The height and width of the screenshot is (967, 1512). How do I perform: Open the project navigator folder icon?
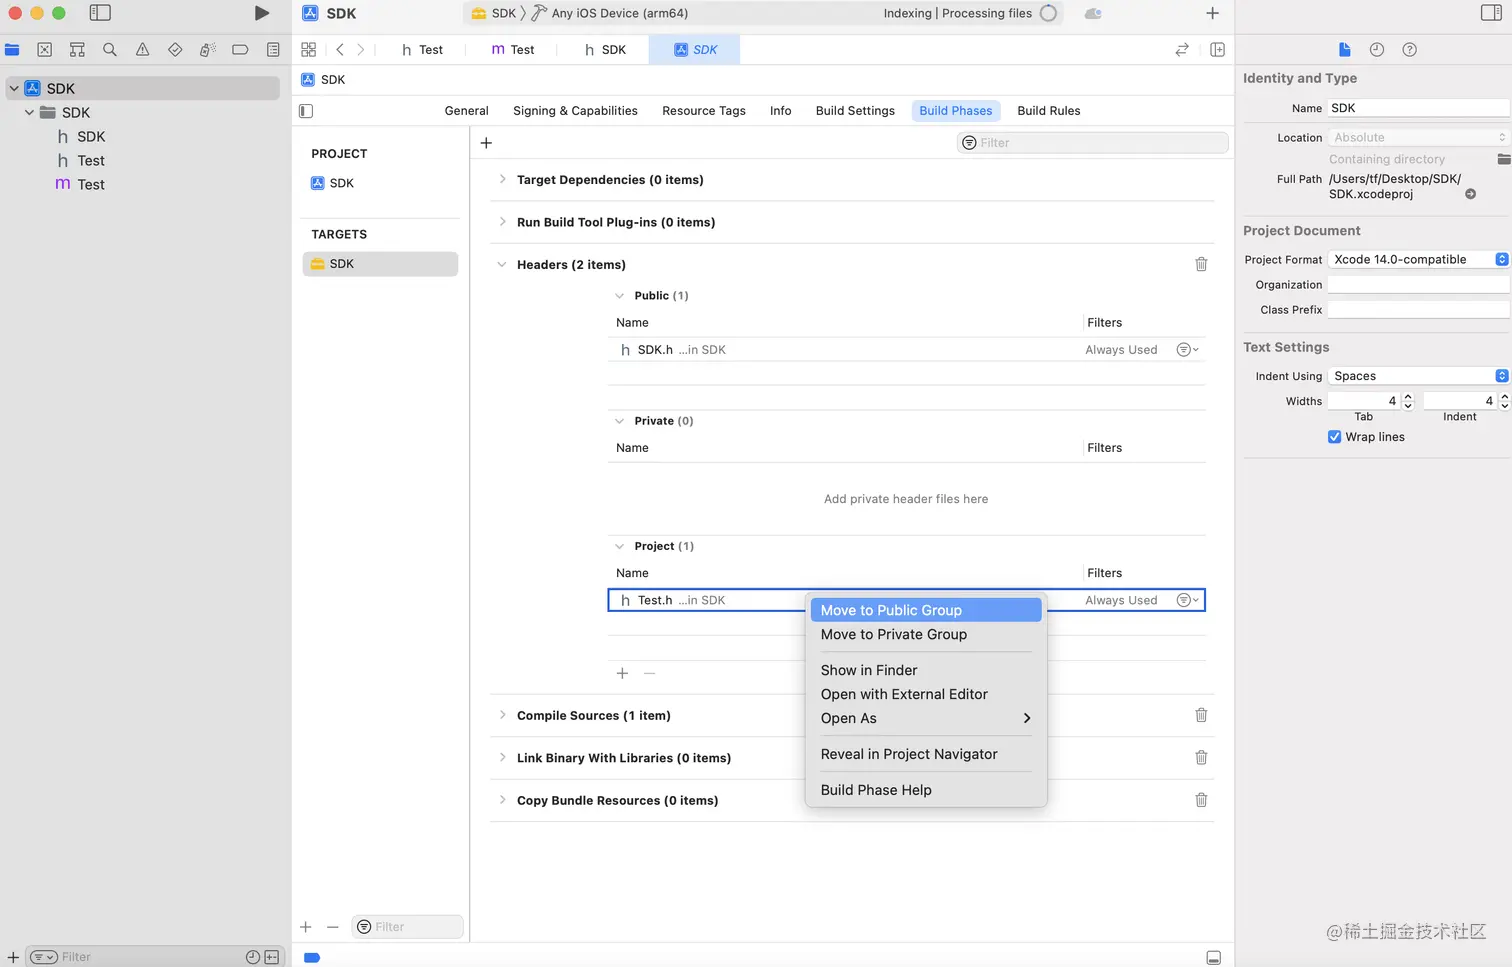[x=12, y=50]
